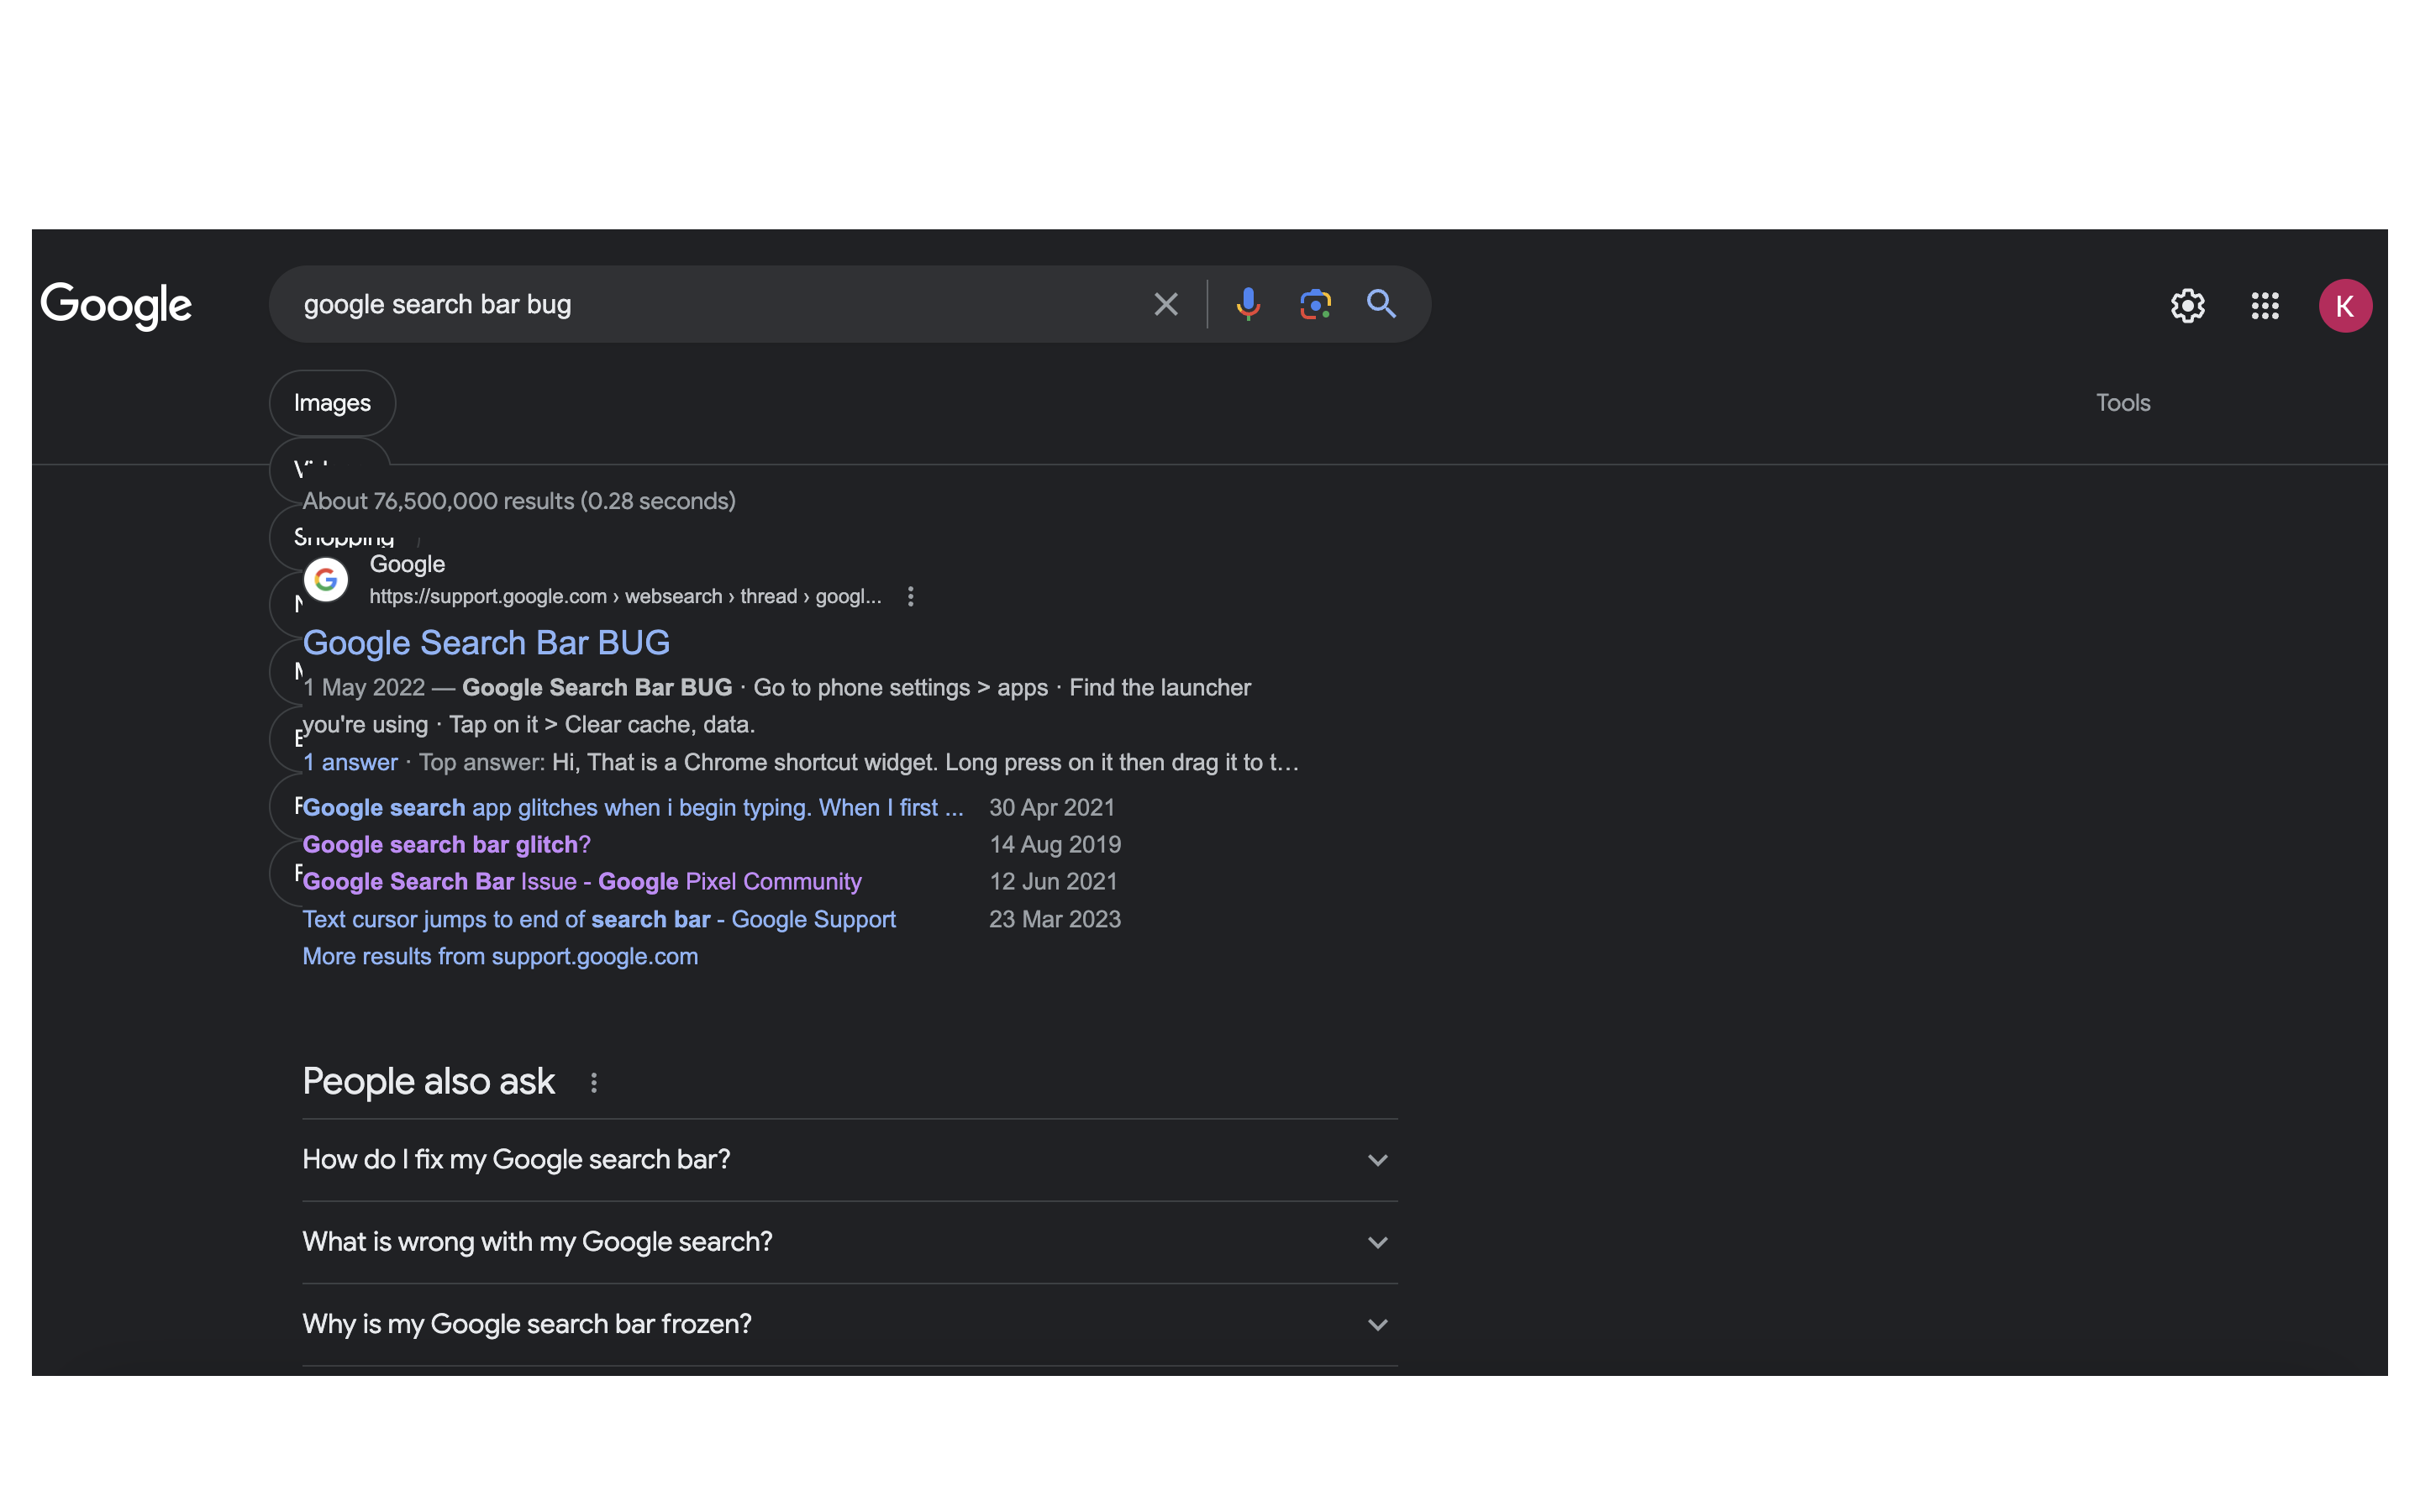This screenshot has width=2420, height=1512.
Task: Open the "Google Search Bar BUG" result
Action: (x=486, y=643)
